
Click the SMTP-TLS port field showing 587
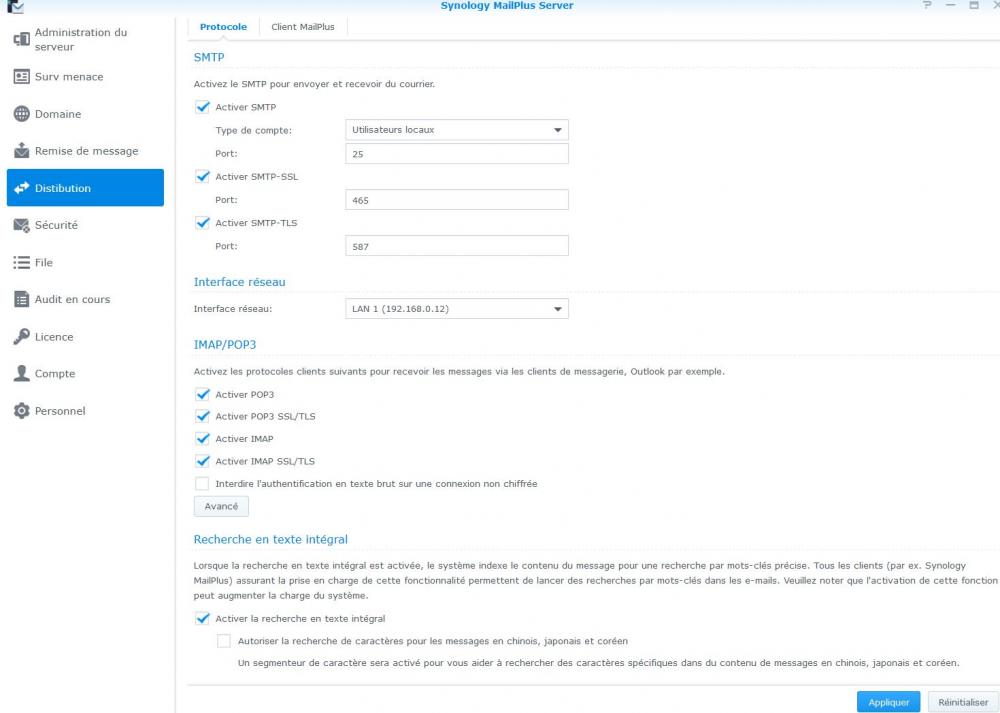click(457, 246)
